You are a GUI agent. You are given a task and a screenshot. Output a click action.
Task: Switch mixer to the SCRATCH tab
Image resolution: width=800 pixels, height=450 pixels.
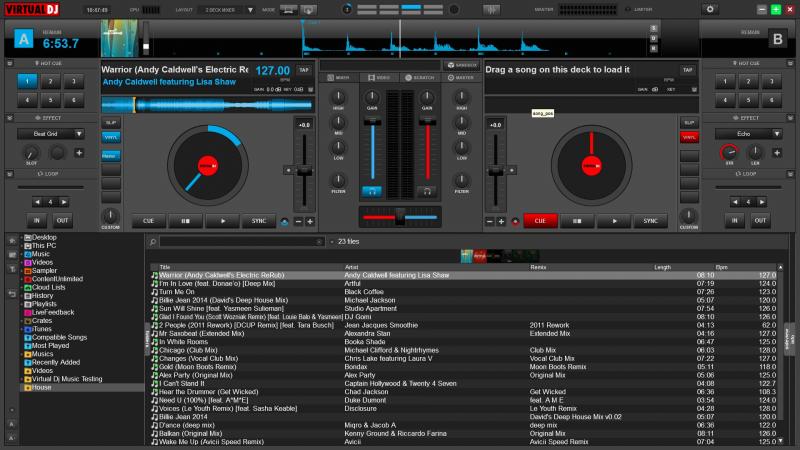coord(419,78)
